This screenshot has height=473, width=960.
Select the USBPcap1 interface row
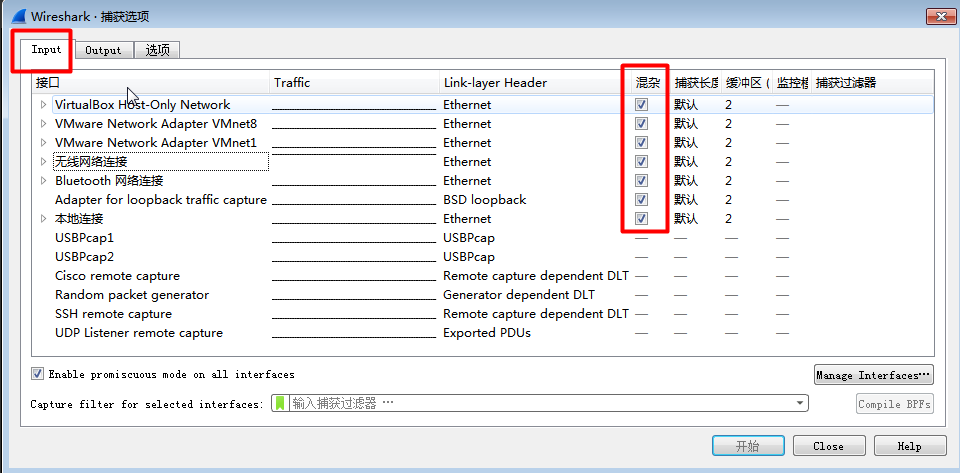click(x=84, y=237)
